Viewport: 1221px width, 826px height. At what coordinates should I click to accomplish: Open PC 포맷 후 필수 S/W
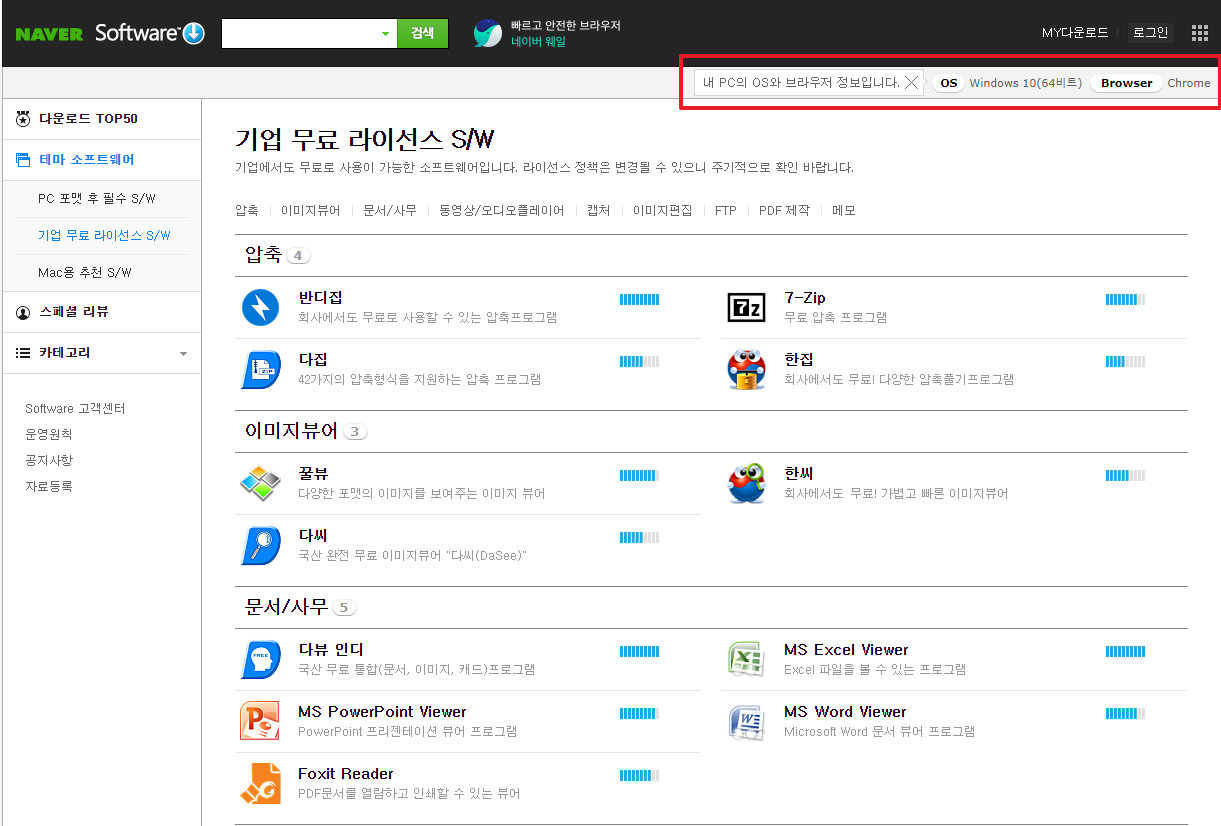(97, 199)
